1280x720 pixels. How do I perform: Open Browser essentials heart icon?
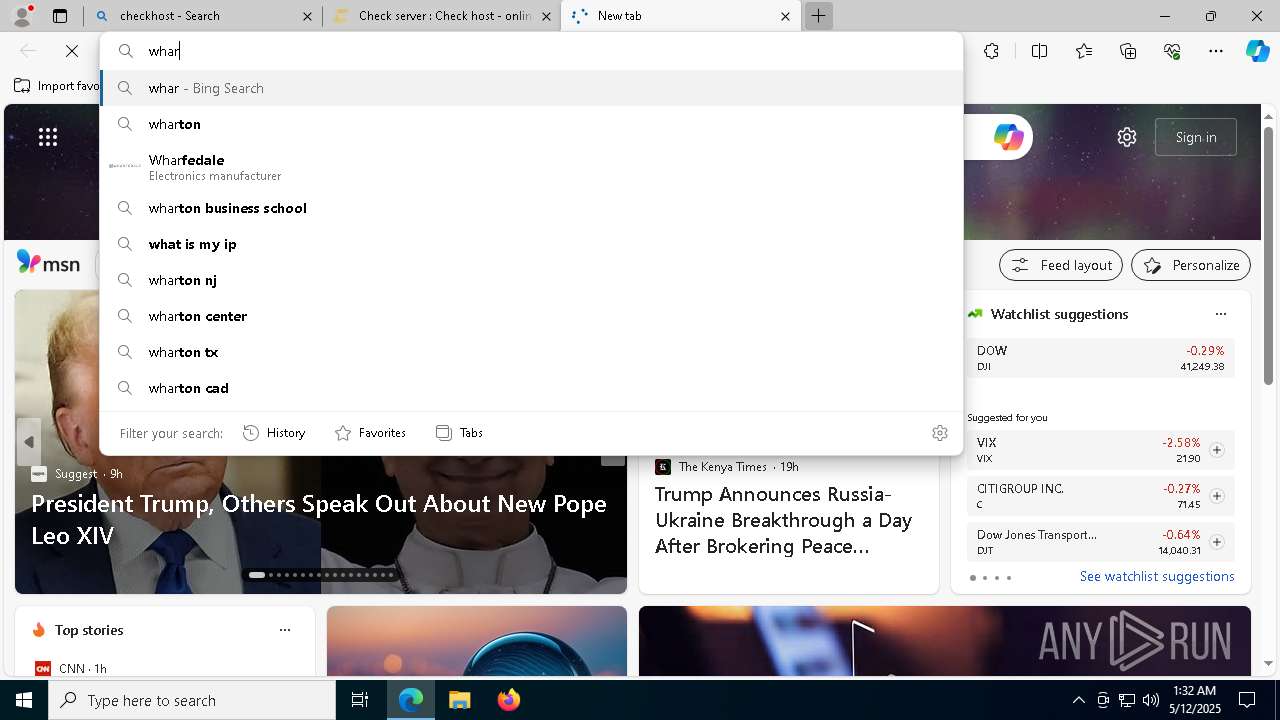point(1172,51)
